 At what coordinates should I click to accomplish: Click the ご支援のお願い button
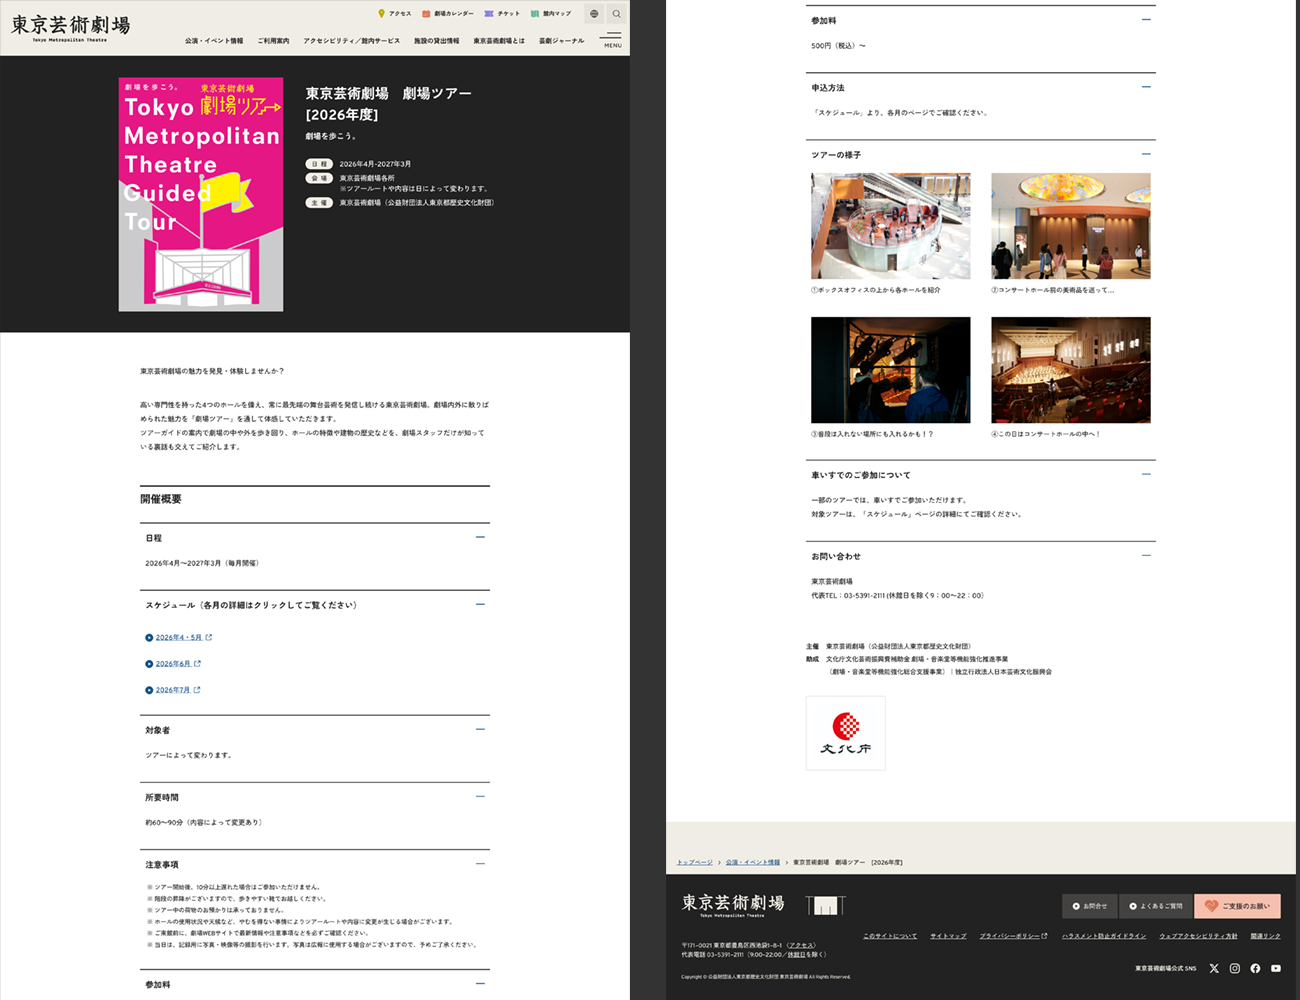tap(1237, 906)
